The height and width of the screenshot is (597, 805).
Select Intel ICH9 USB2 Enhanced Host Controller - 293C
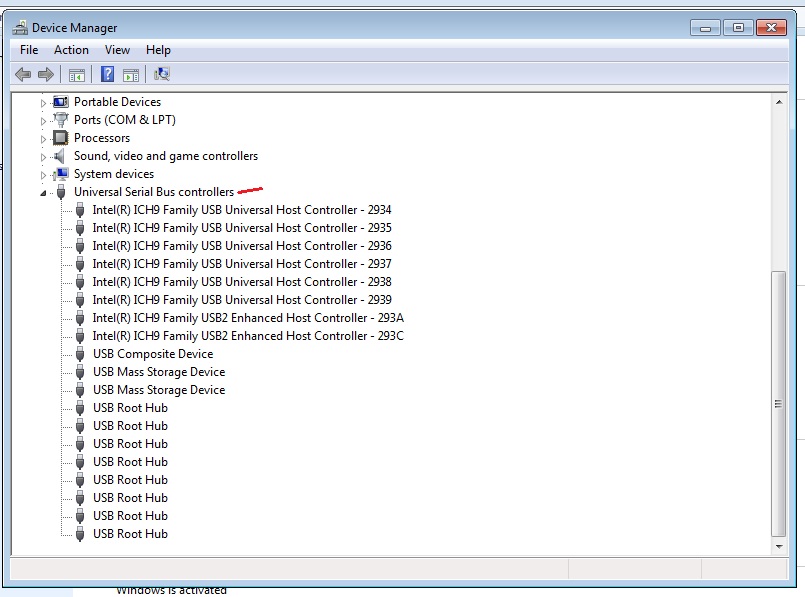coord(248,336)
